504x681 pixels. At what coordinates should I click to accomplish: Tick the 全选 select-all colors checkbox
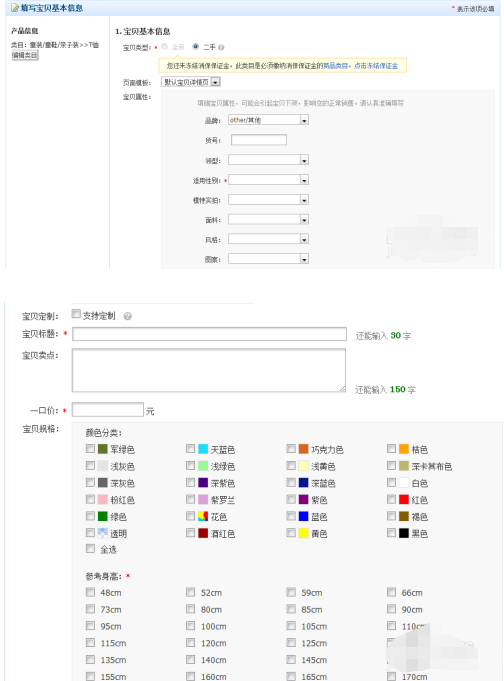90,549
